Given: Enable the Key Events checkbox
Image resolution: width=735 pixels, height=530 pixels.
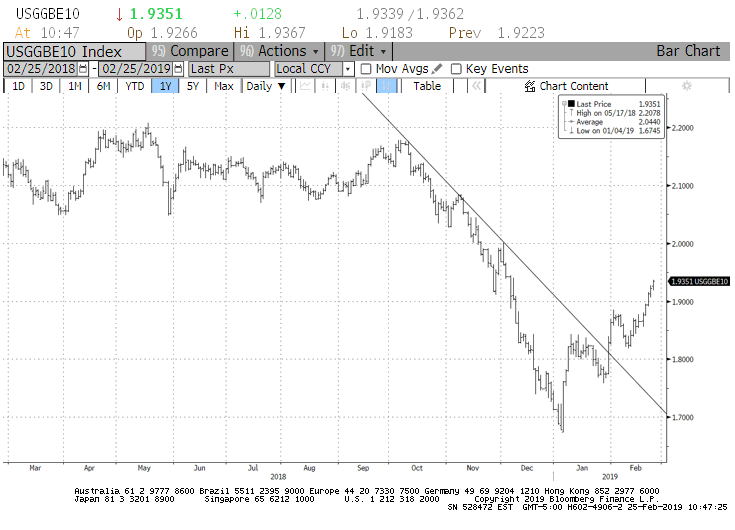Looking at the screenshot, I should pos(456,69).
